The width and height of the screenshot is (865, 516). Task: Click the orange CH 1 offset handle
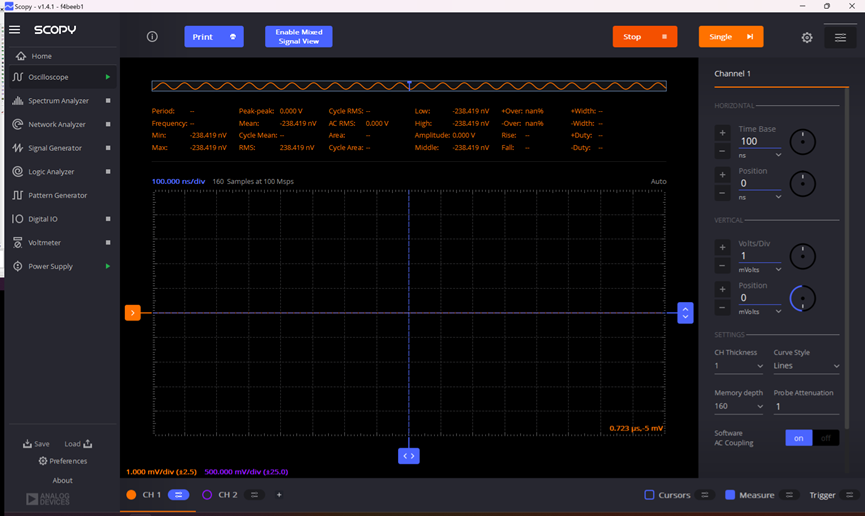(132, 313)
